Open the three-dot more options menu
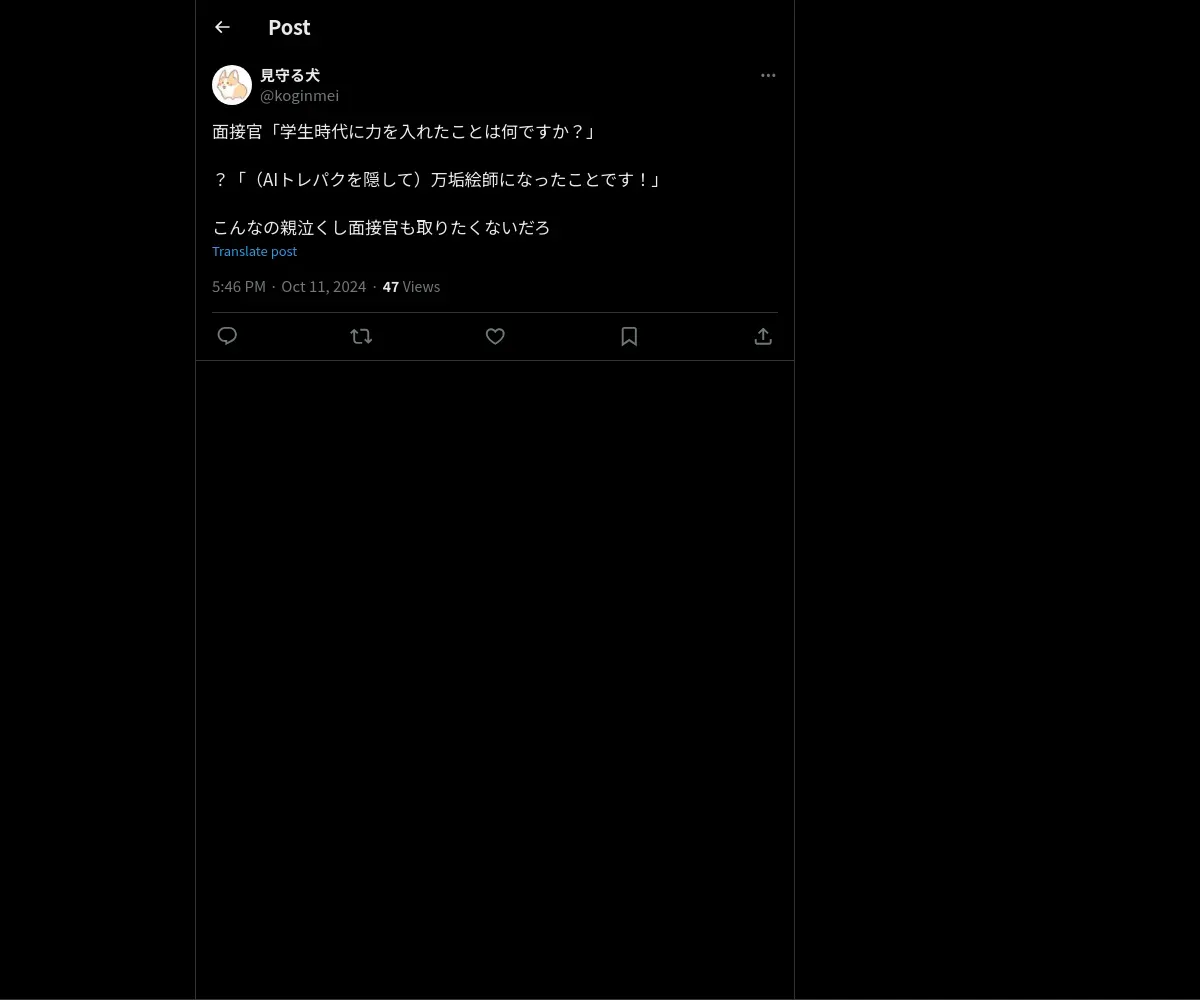Viewport: 1200px width, 1000px height. [x=768, y=75]
